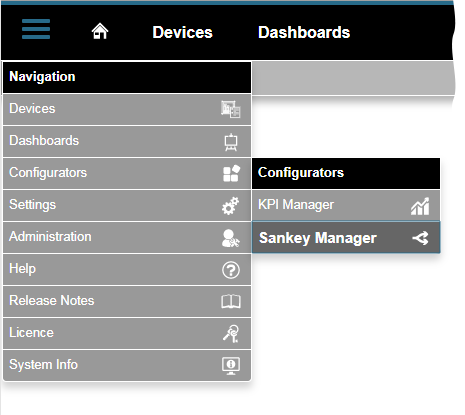Click the Administration user-tools icon

coord(231,238)
